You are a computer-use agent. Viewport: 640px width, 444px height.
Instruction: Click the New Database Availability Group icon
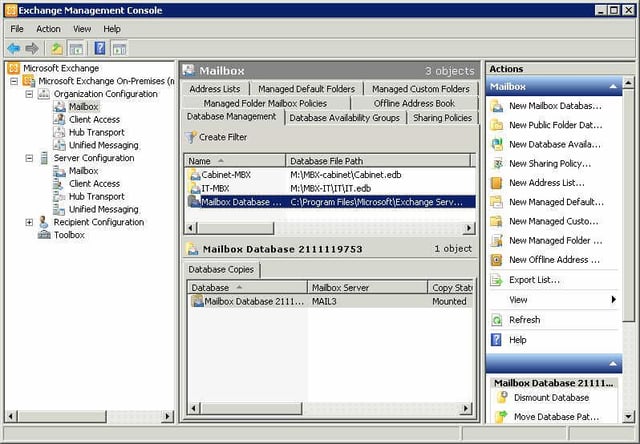[496, 144]
